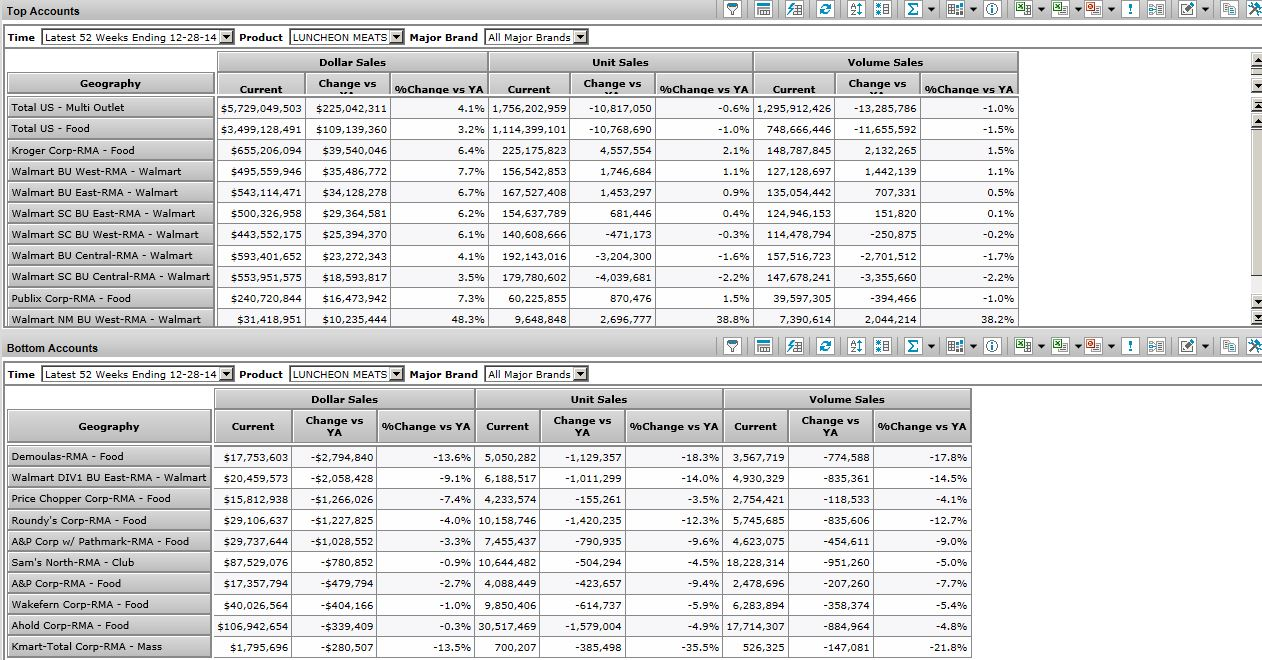Open Major Brand dropdown in Bottom Accounts

[581, 374]
